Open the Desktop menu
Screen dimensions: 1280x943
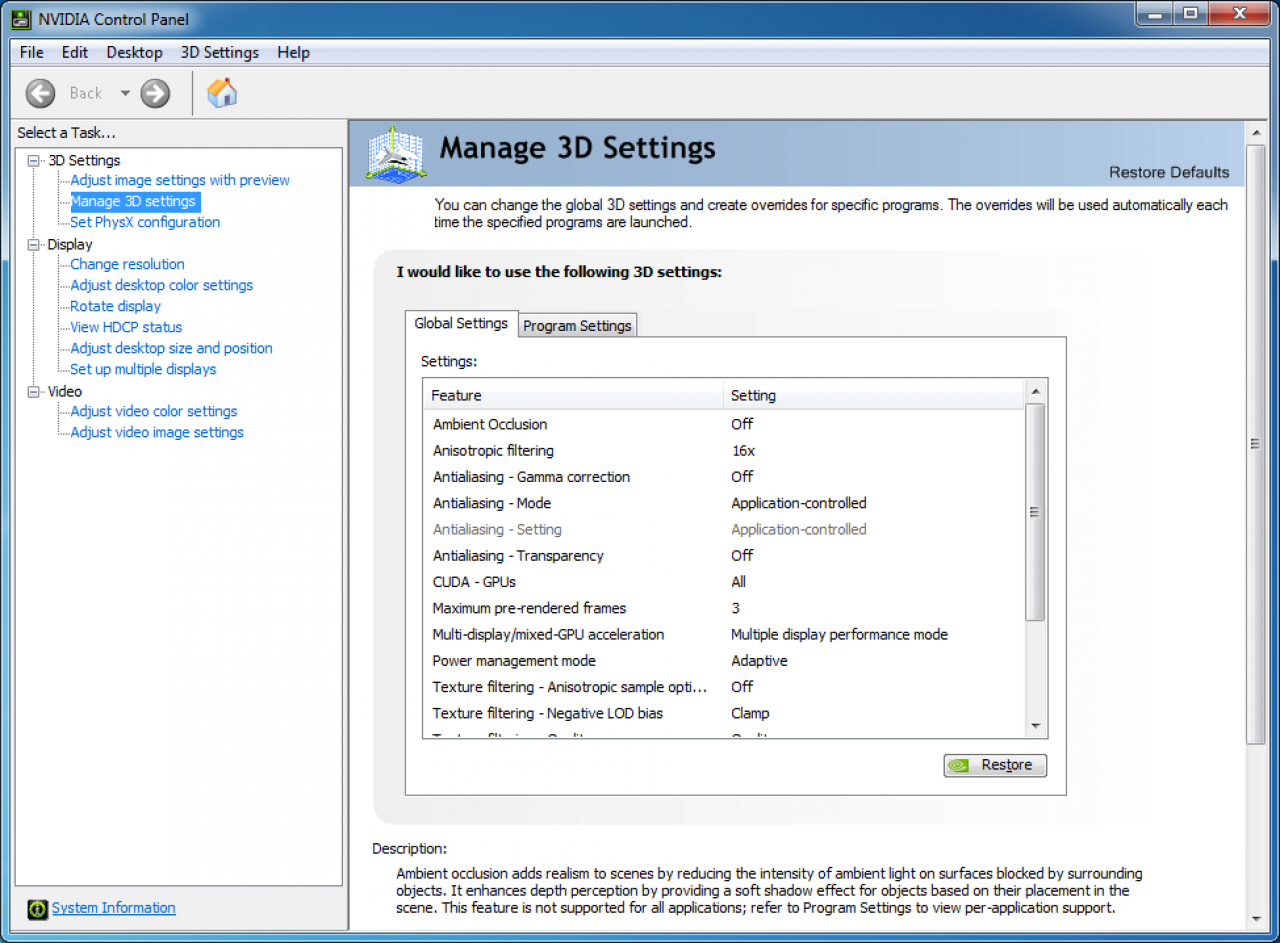[134, 52]
